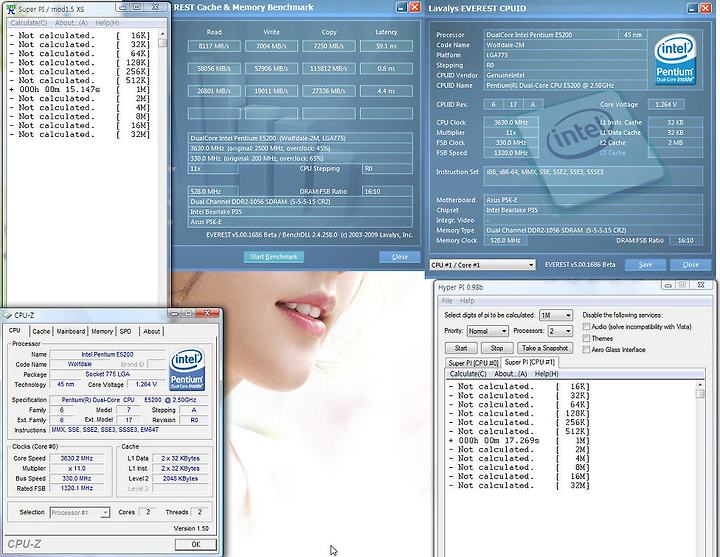Switch to About tab in CPU-Z
The width and height of the screenshot is (720, 557).
152,331
